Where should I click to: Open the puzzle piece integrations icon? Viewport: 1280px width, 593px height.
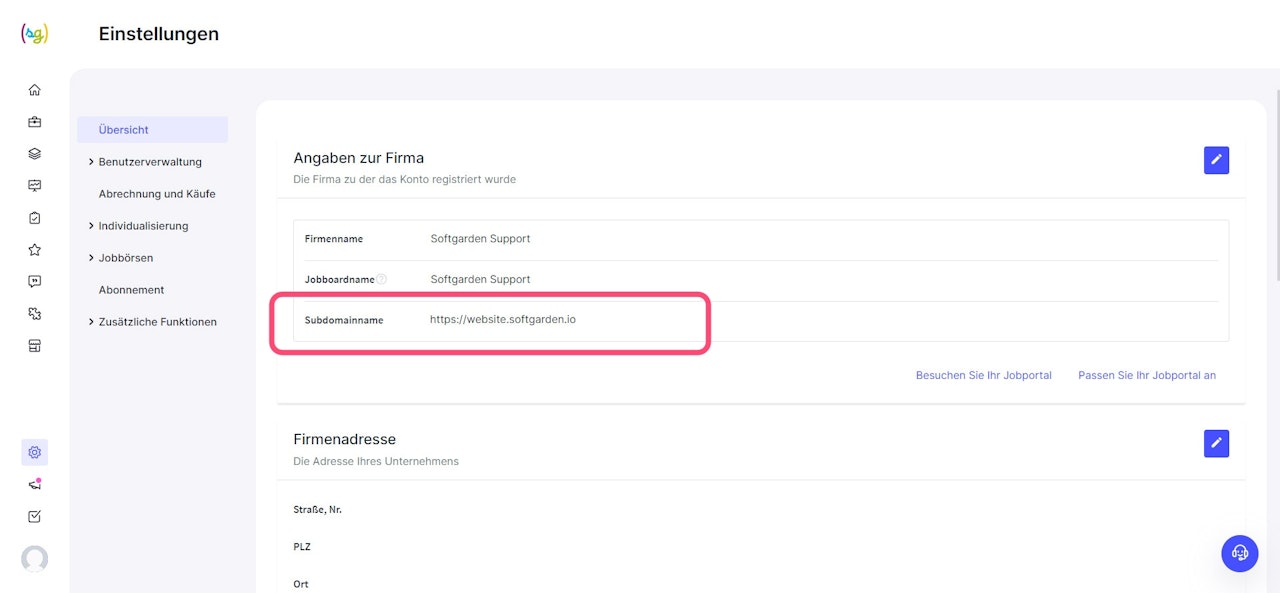(35, 314)
